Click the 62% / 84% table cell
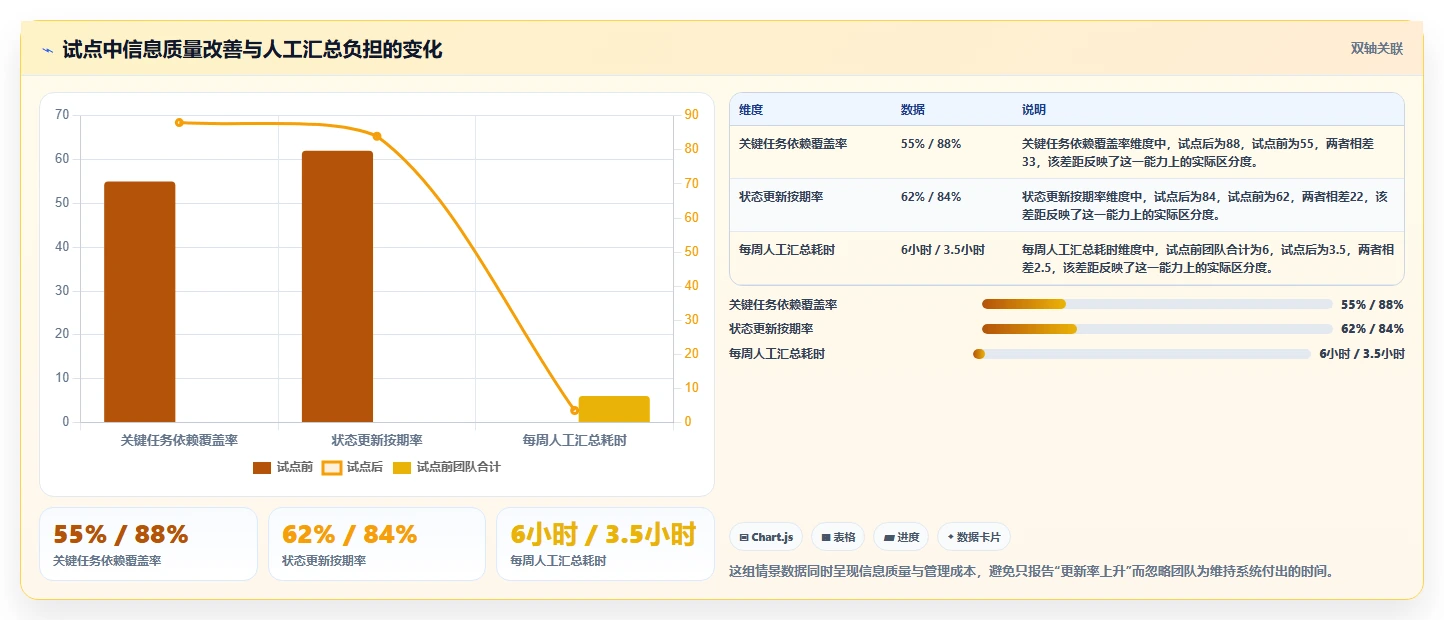Screen dimensions: 1444x620 point(931,197)
